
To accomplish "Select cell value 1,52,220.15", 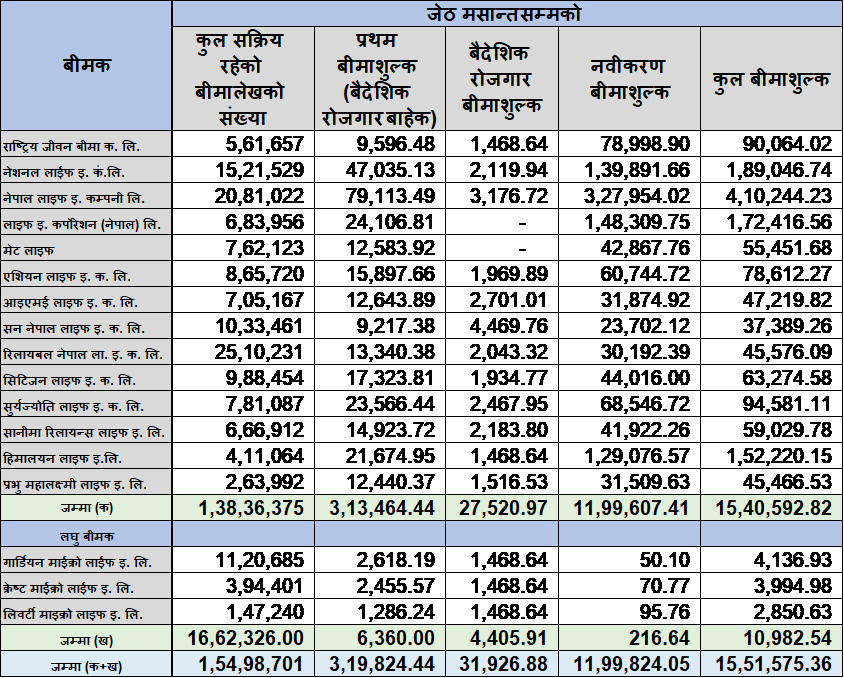I will (779, 456).
